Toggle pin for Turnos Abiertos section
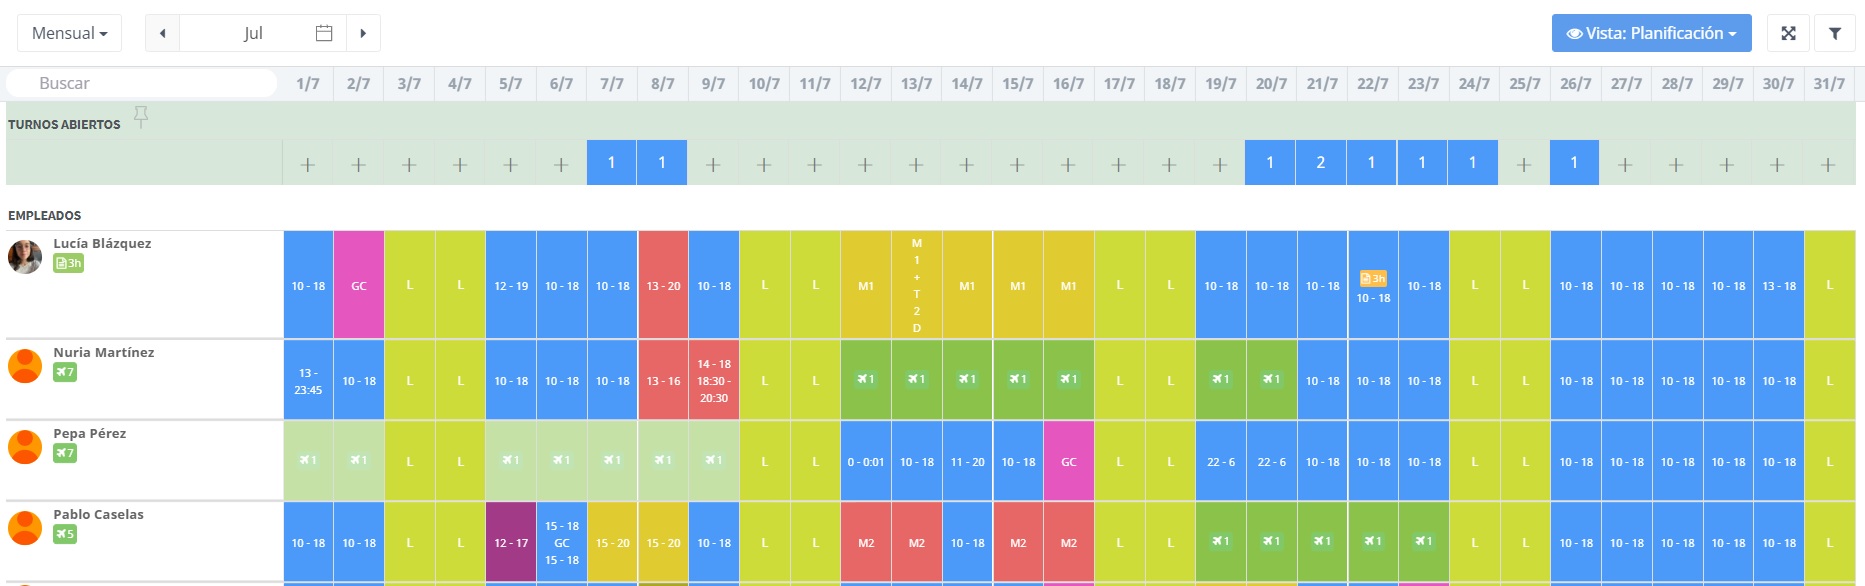 [x=141, y=118]
